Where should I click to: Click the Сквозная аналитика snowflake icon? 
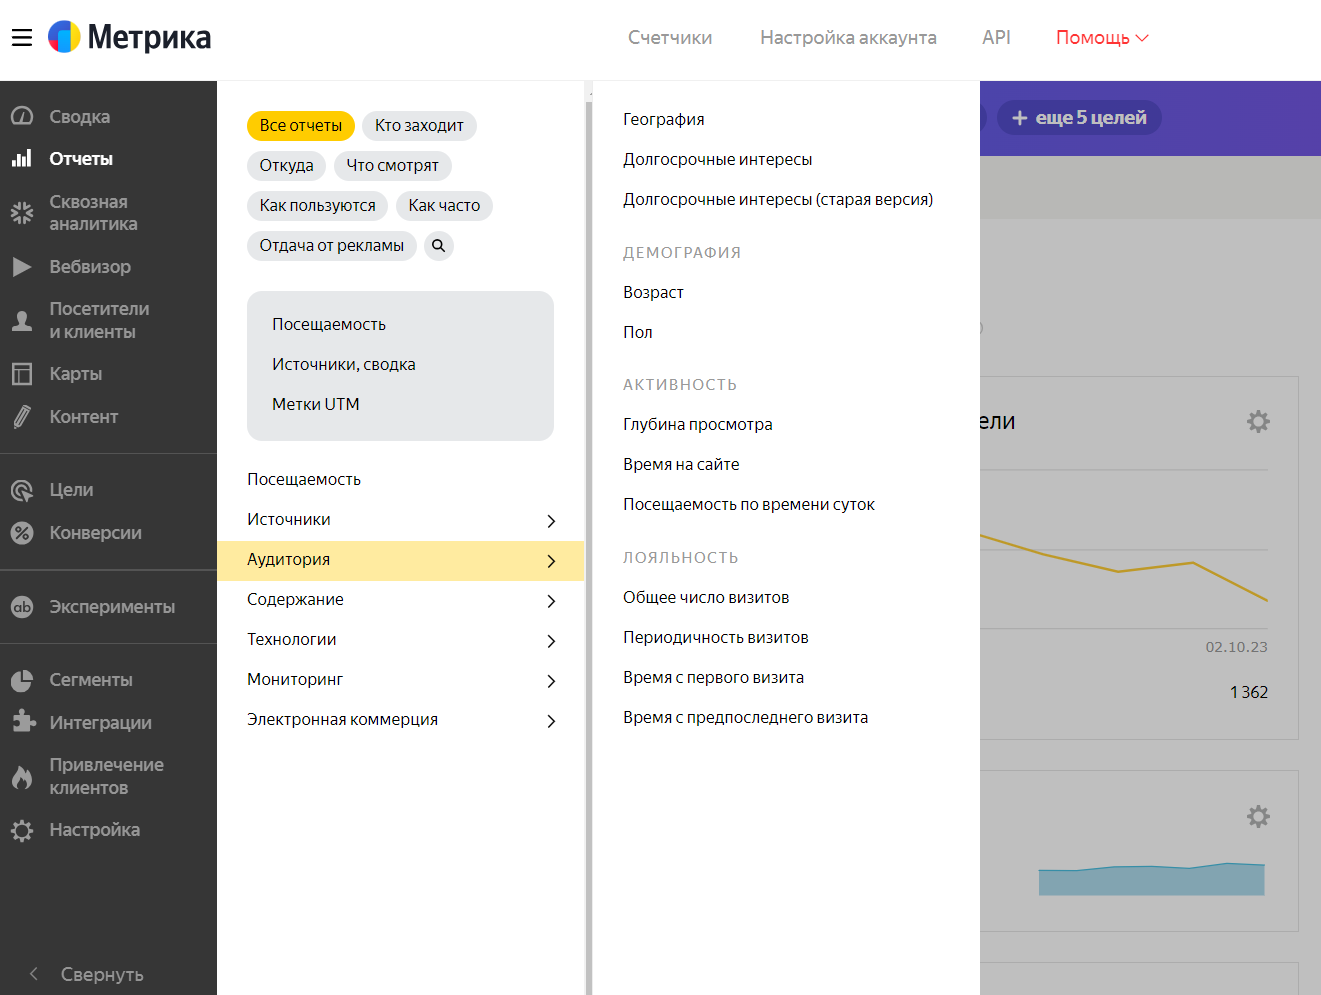[22, 212]
